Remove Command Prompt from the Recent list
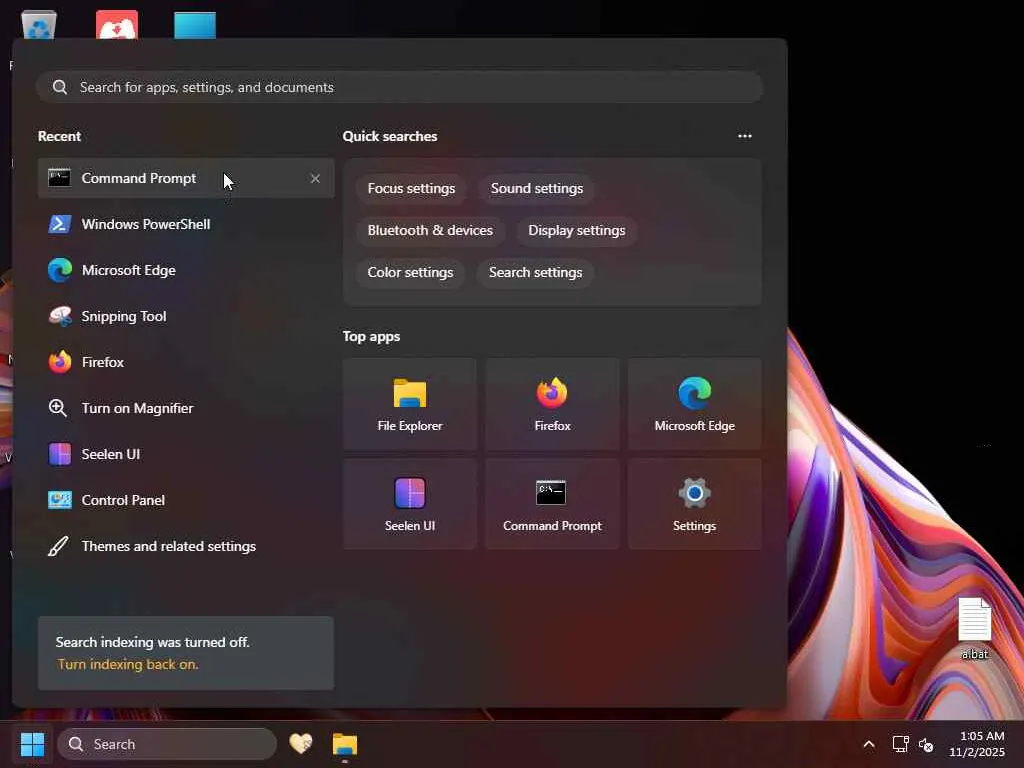The height and width of the screenshot is (768, 1024). pos(315,178)
